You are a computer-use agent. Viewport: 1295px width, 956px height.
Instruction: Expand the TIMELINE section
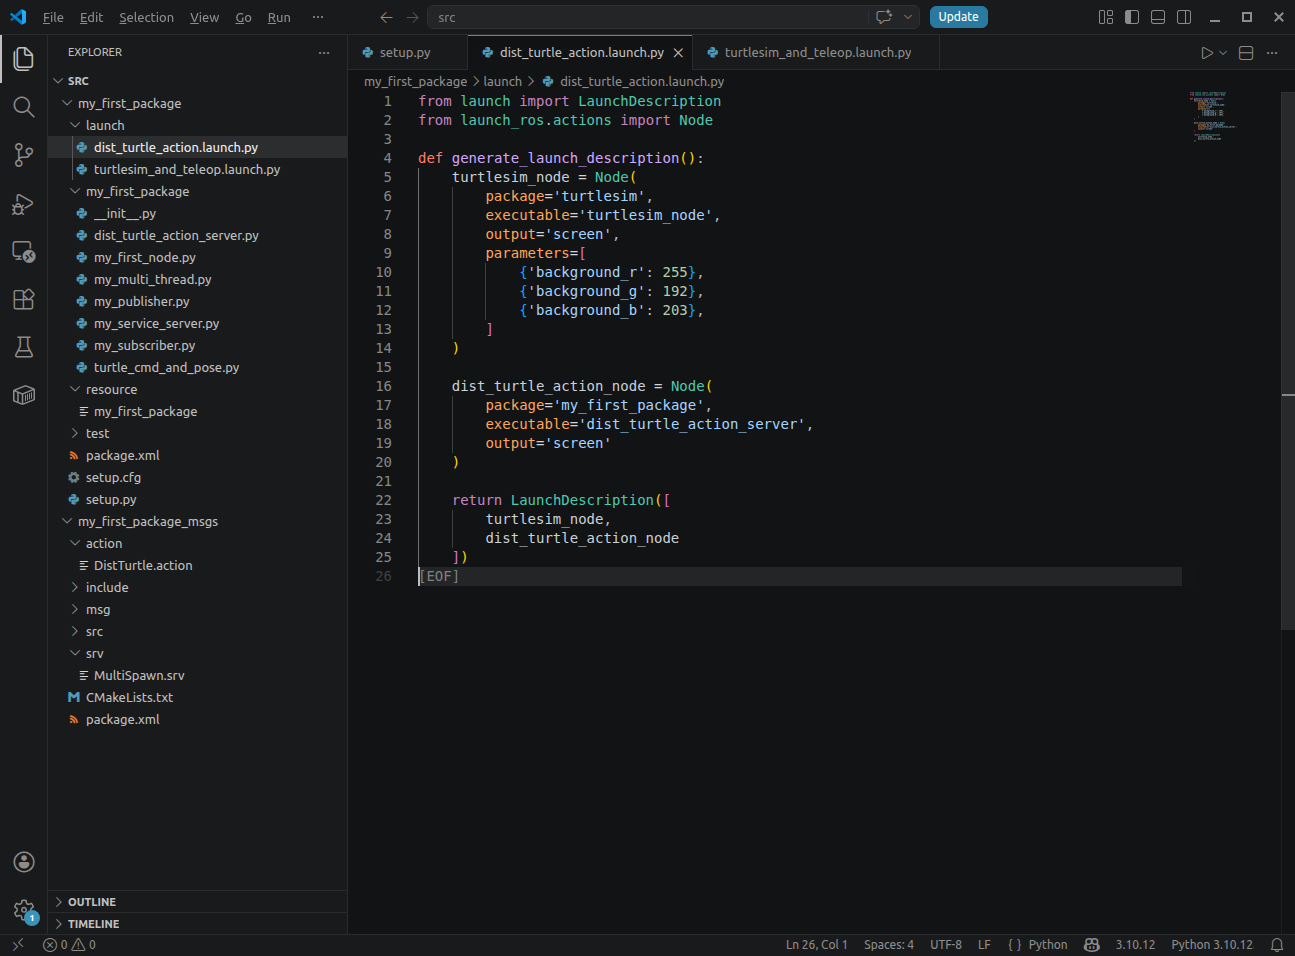[x=198, y=924]
